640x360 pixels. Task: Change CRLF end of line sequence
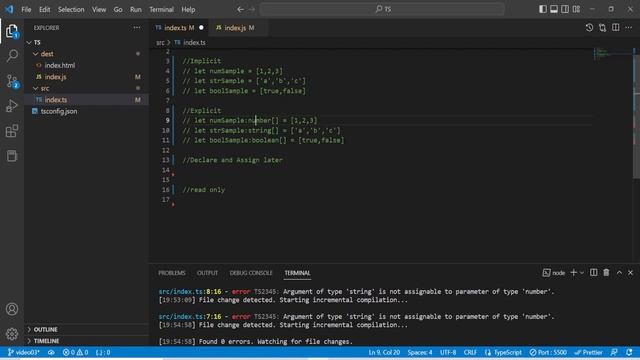(470, 352)
